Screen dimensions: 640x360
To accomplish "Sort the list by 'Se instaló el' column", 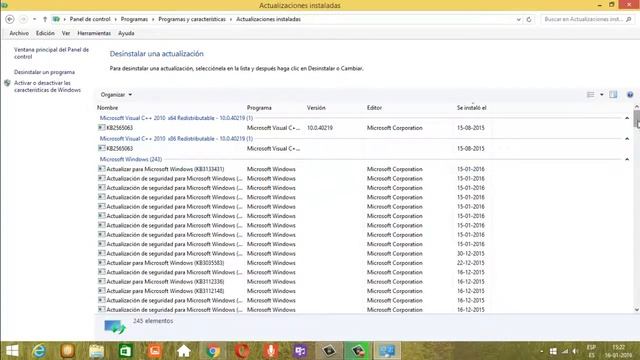I will (x=471, y=108).
